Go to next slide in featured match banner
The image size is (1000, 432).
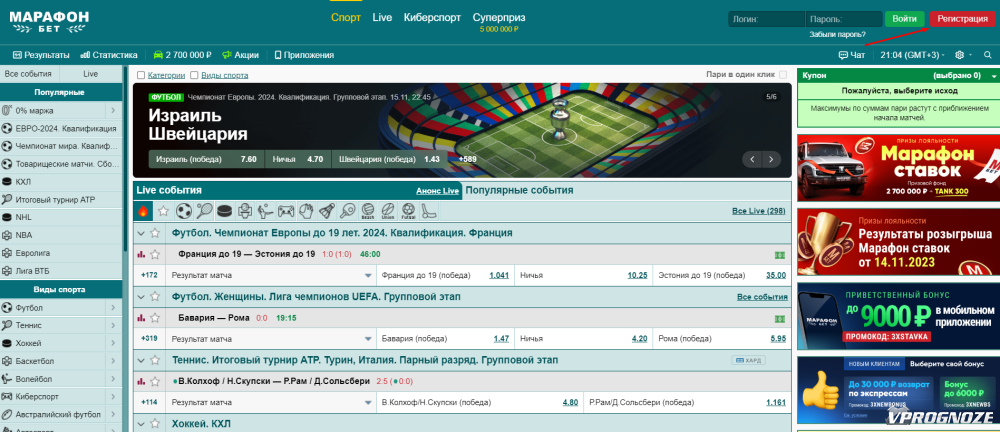(772, 159)
